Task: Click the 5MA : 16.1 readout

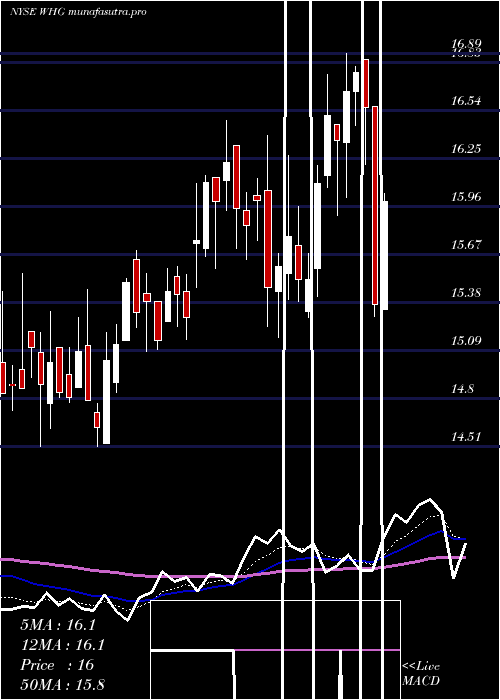Action: pos(58,625)
